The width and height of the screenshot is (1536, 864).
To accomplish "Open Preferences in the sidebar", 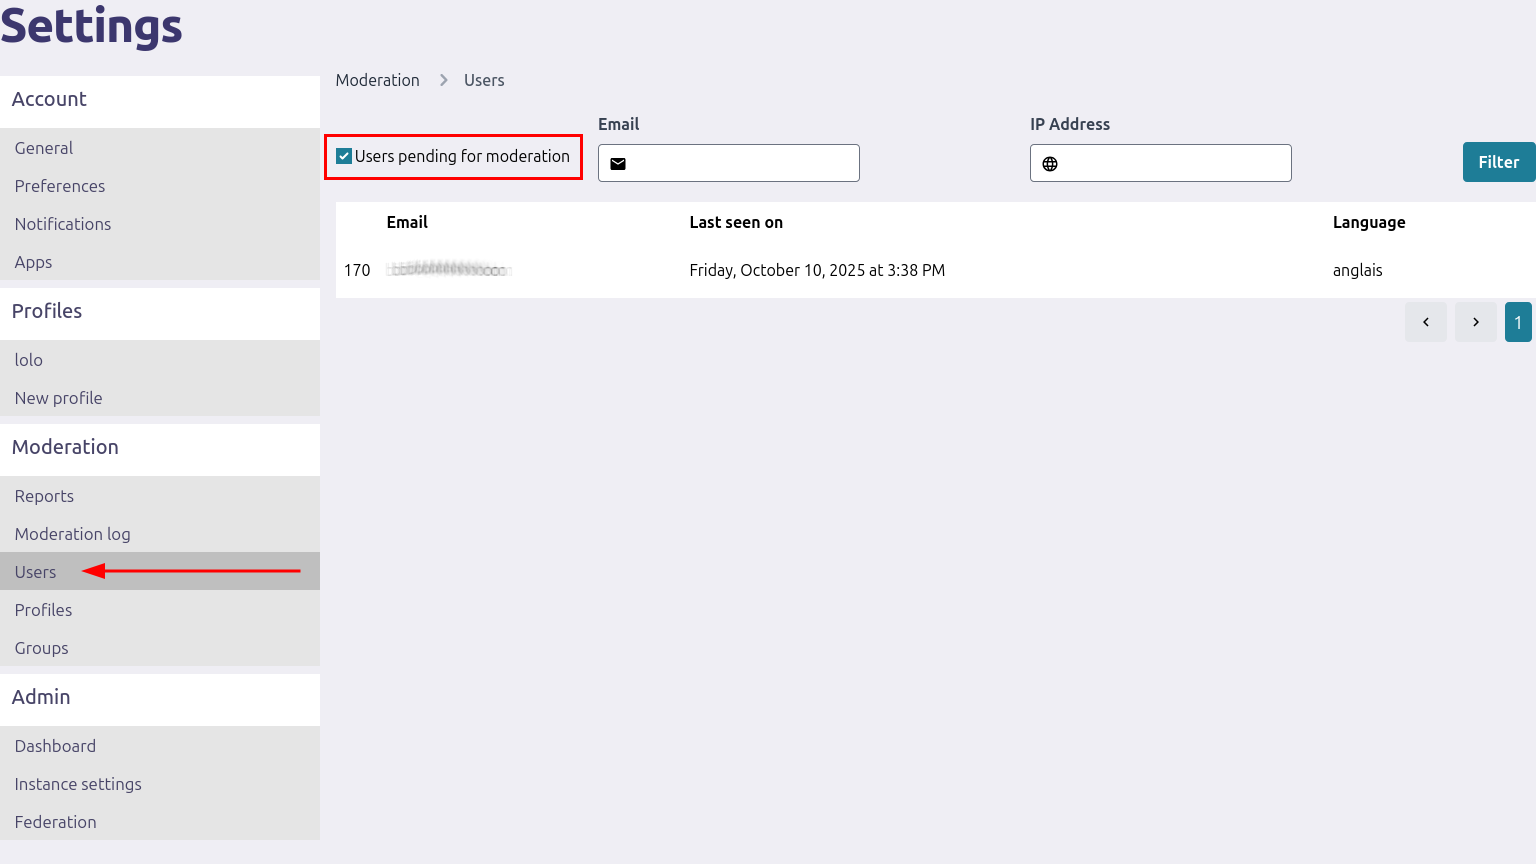I will coord(60,186).
